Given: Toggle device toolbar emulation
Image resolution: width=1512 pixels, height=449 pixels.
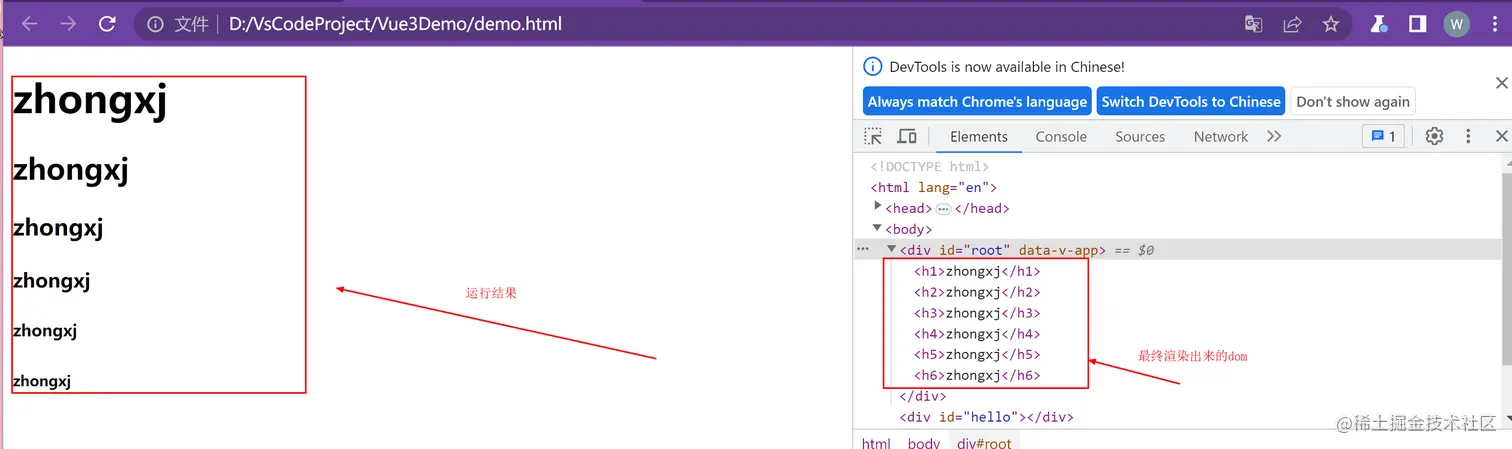Looking at the screenshot, I should point(907,136).
